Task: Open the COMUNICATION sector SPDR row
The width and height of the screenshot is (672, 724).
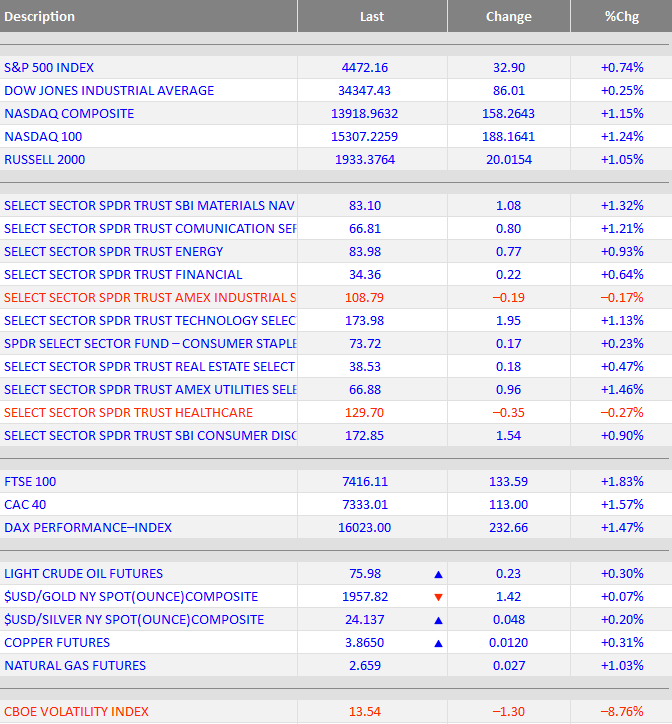Action: [336, 229]
